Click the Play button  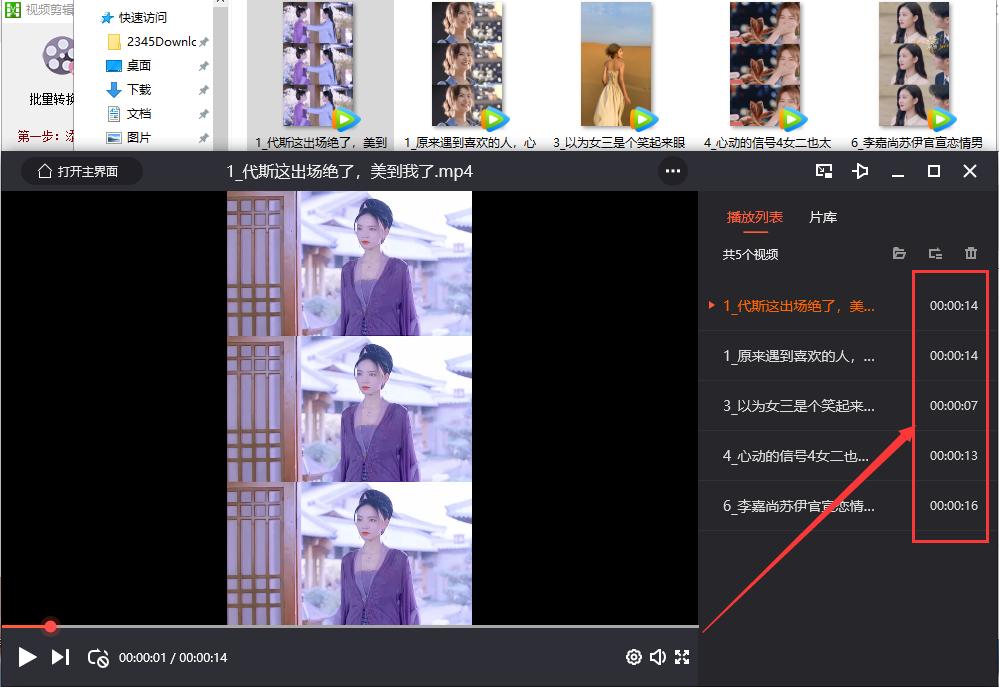[x=27, y=657]
